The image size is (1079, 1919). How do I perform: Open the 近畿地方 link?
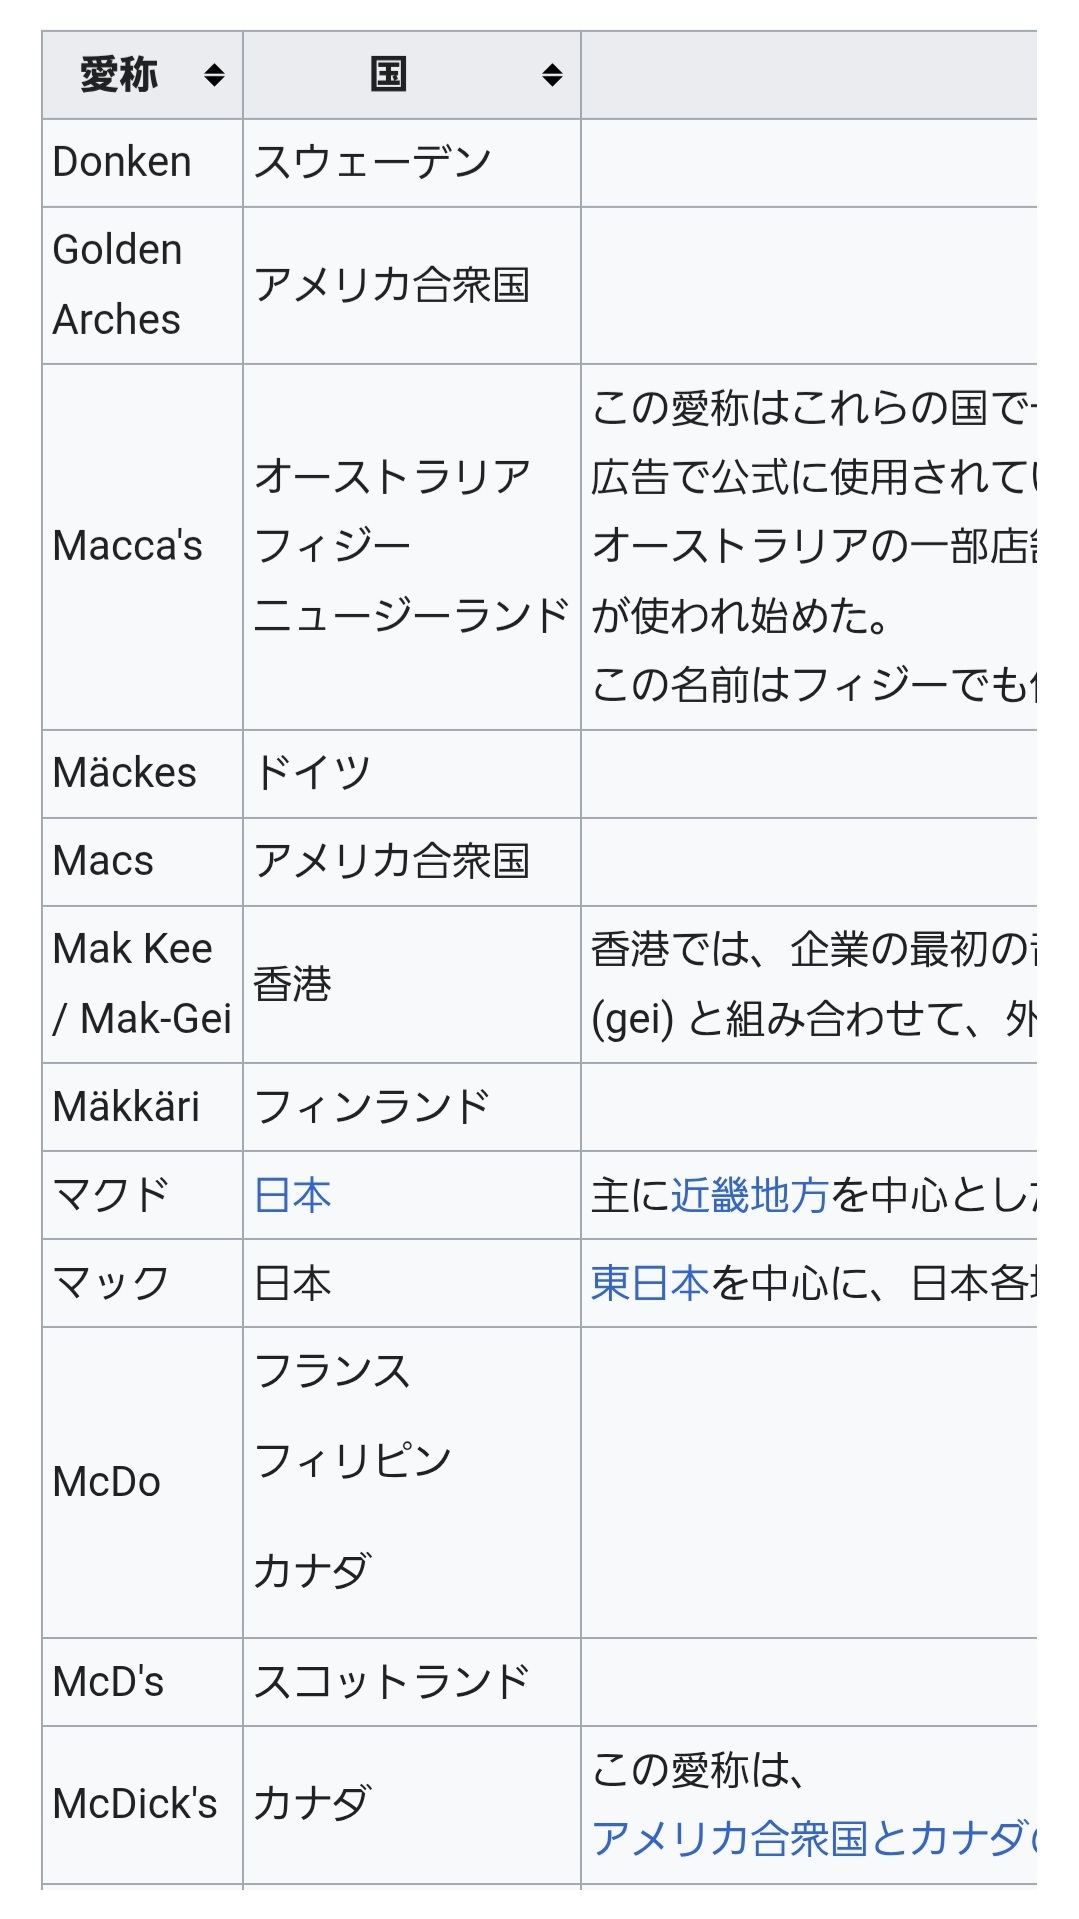pyautogui.click(x=749, y=1195)
